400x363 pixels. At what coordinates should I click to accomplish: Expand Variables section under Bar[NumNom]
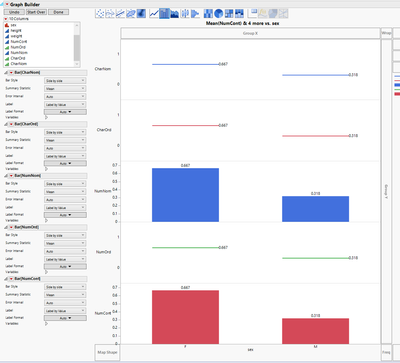(x=46, y=220)
